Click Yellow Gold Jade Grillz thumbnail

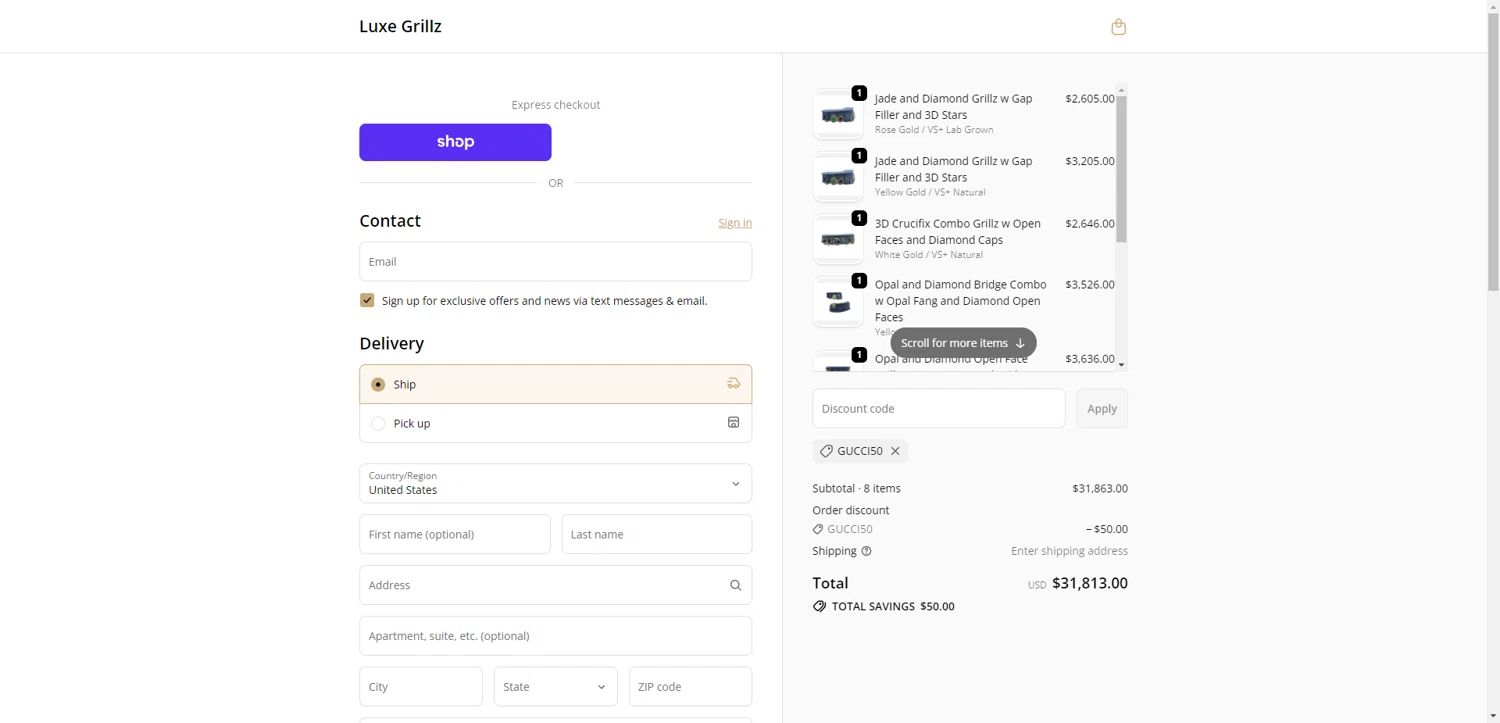(x=838, y=176)
